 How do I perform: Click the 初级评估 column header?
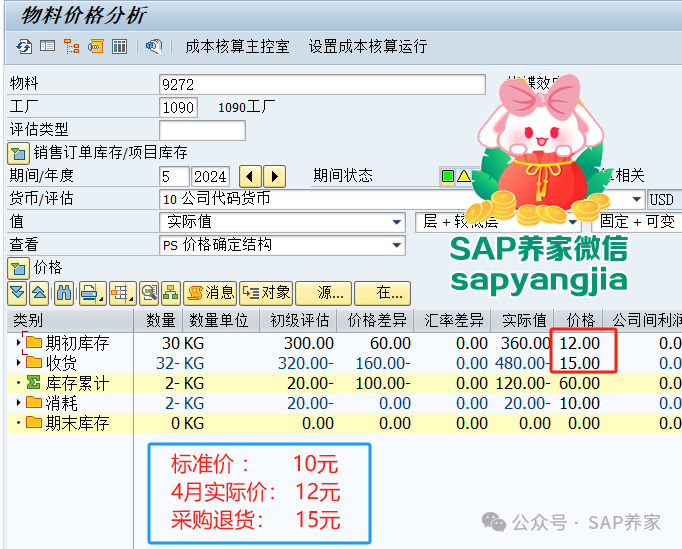point(298,321)
